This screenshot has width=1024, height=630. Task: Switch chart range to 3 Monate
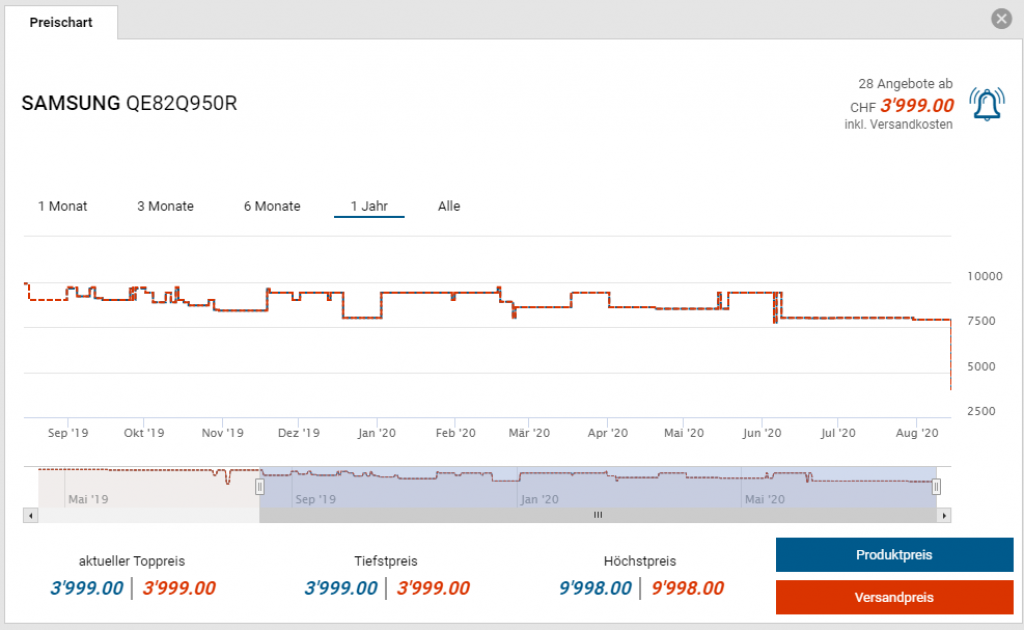click(165, 206)
